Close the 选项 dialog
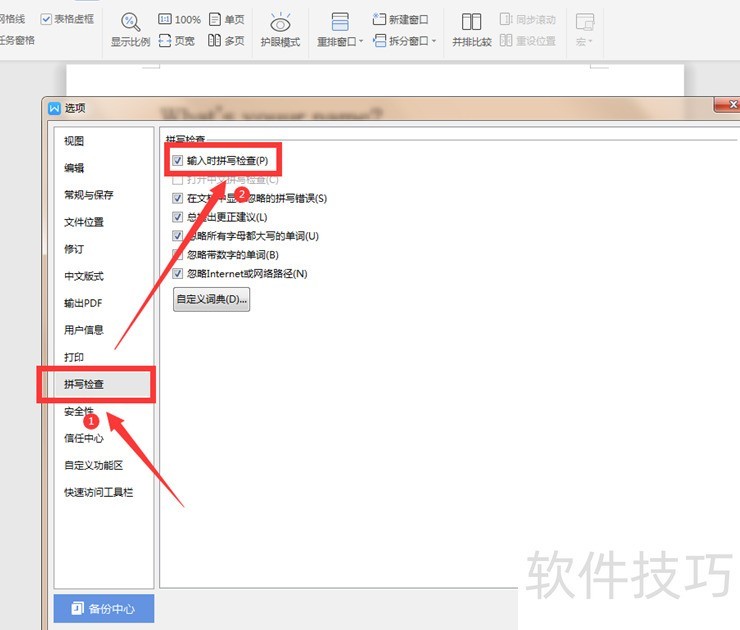The width and height of the screenshot is (740, 630). 728,105
